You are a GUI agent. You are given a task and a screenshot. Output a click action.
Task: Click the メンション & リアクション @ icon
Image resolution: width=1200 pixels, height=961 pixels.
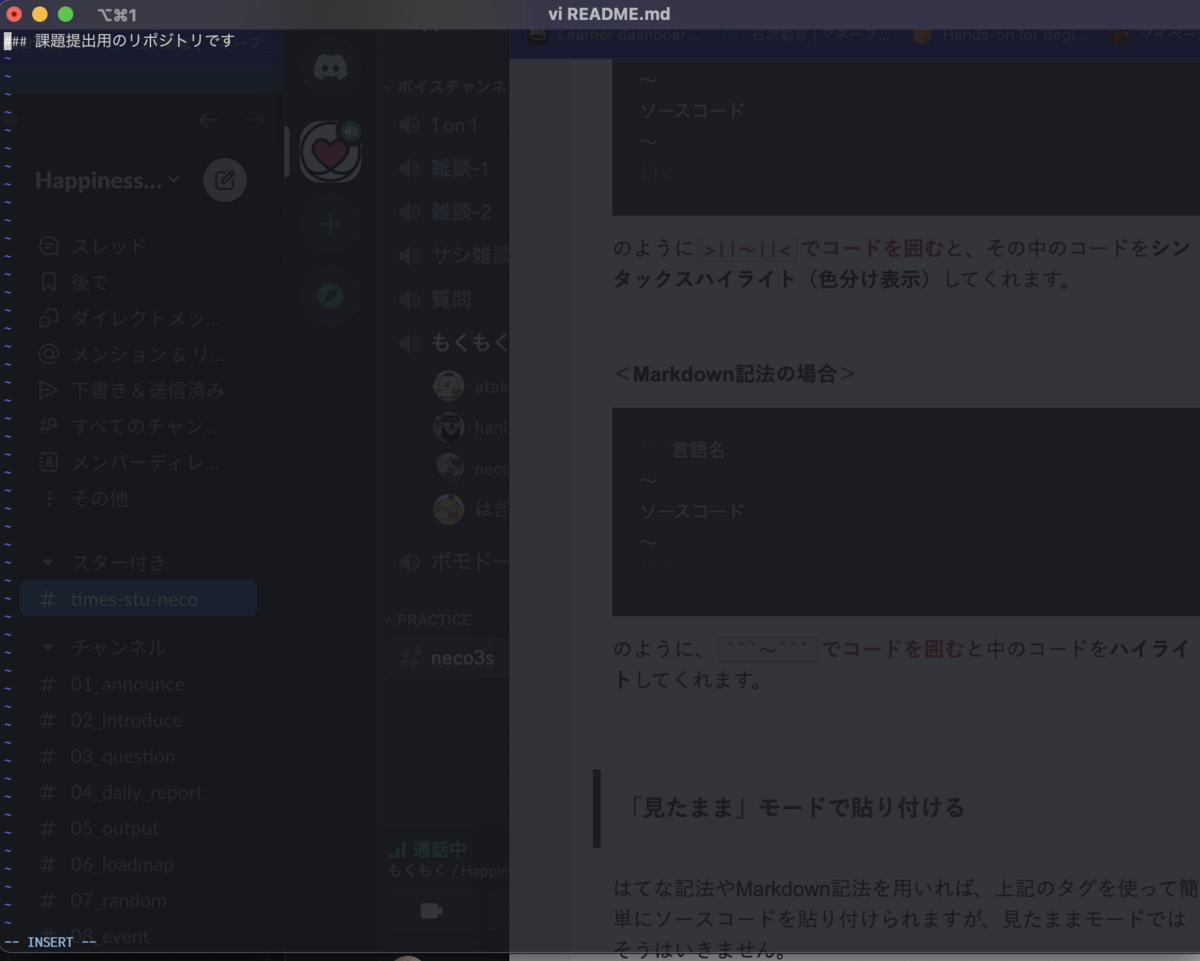pyautogui.click(x=48, y=354)
